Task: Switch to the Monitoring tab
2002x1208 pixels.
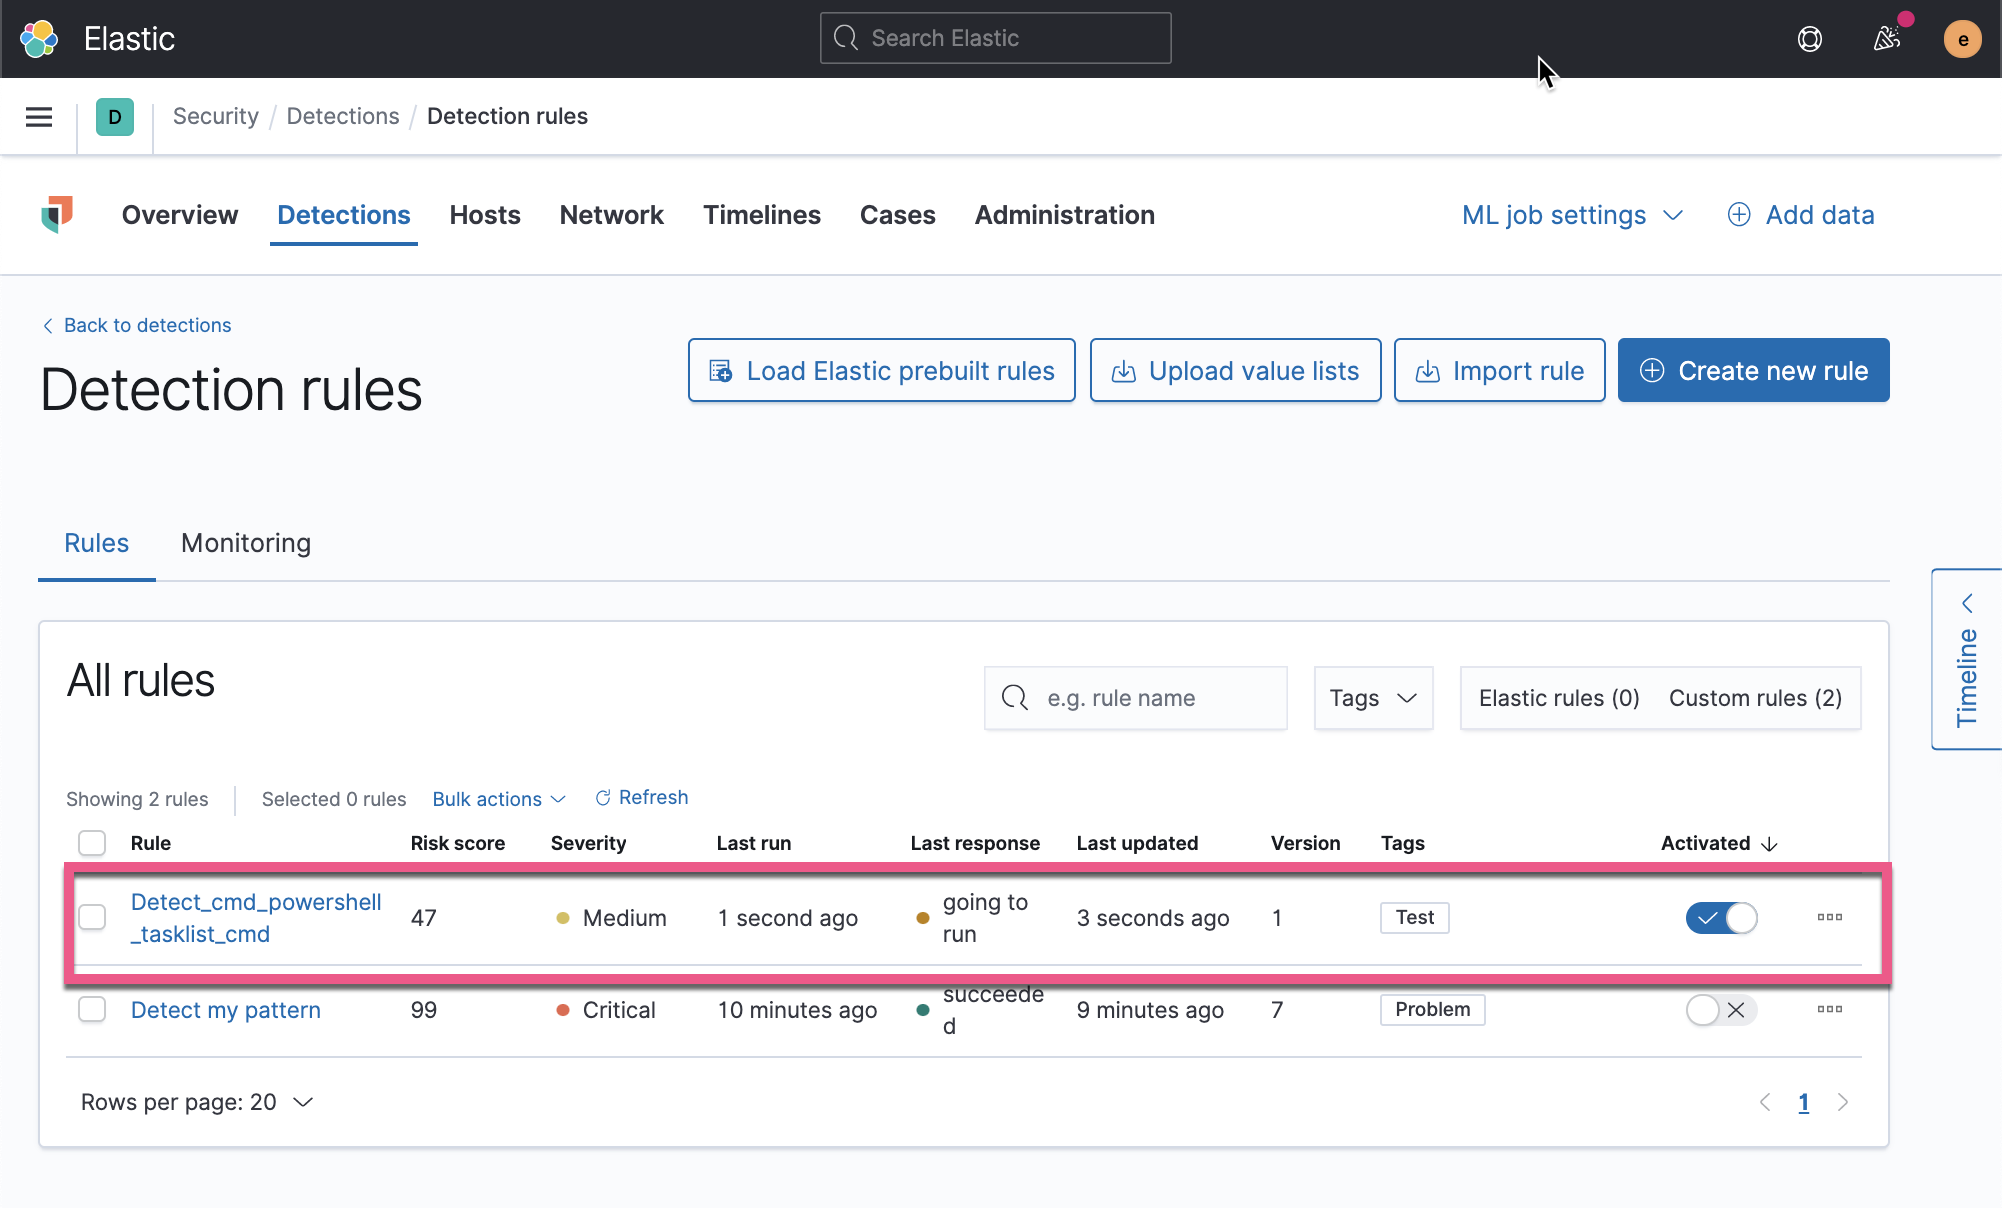Action: [245, 543]
